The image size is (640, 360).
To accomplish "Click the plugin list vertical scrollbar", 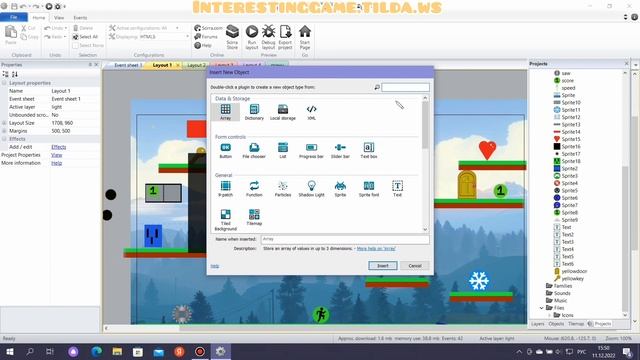I will 425,124.
